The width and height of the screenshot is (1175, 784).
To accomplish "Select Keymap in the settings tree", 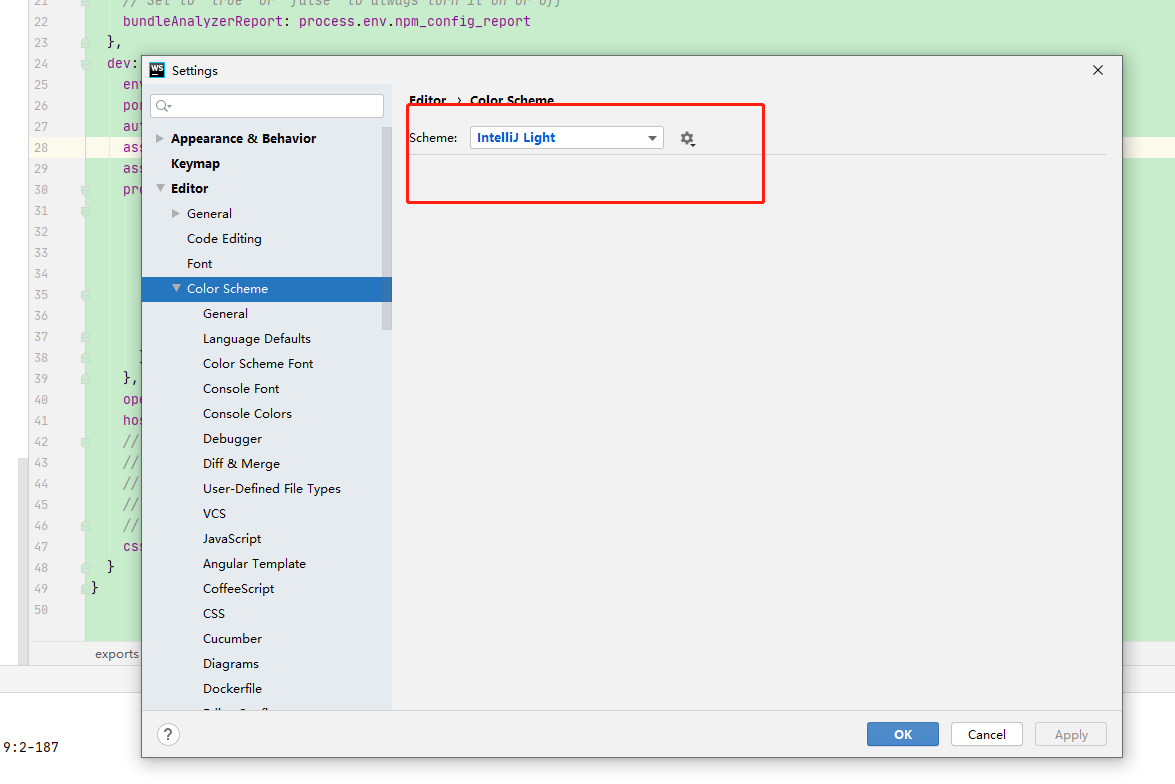I will (x=195, y=163).
